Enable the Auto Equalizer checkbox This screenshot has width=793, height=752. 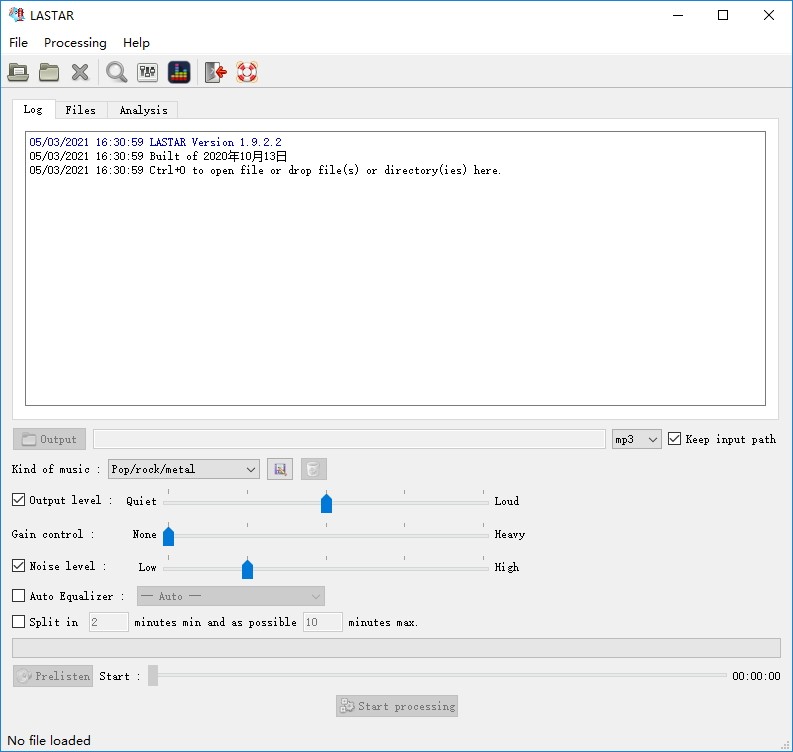coord(18,596)
